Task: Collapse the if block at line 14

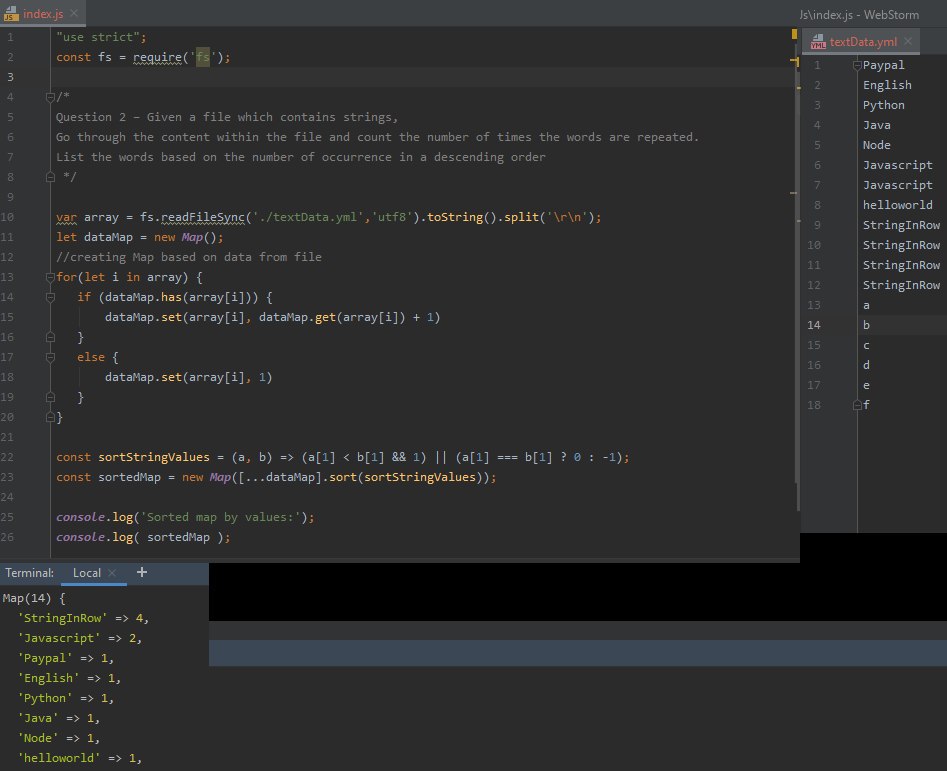Action: click(50, 297)
